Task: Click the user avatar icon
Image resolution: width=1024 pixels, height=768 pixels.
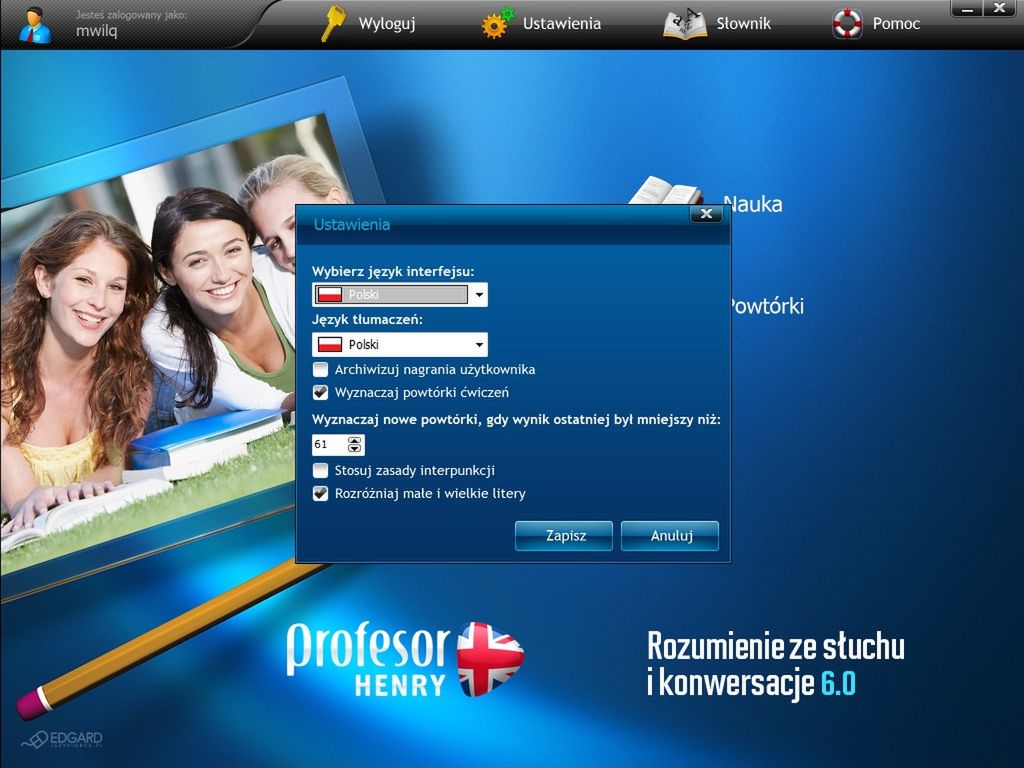Action: pos(35,25)
